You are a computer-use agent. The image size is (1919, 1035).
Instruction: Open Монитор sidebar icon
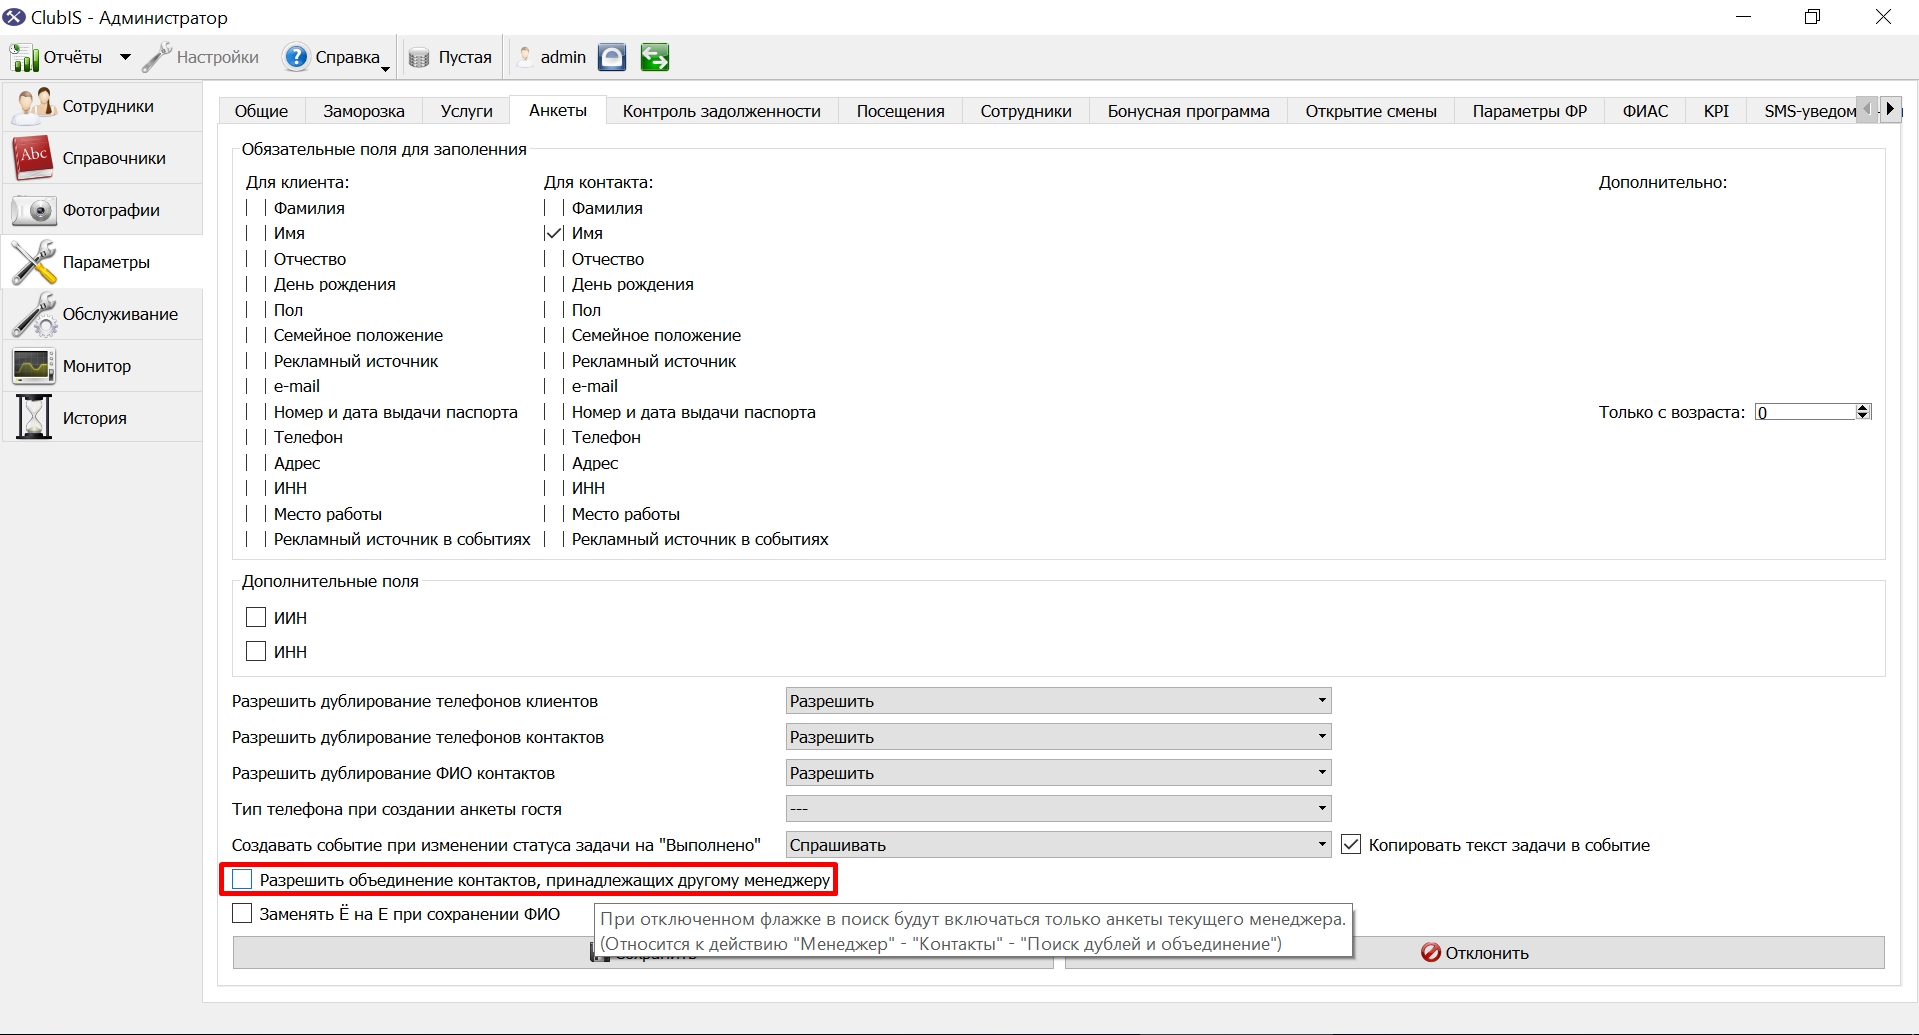(x=32, y=366)
